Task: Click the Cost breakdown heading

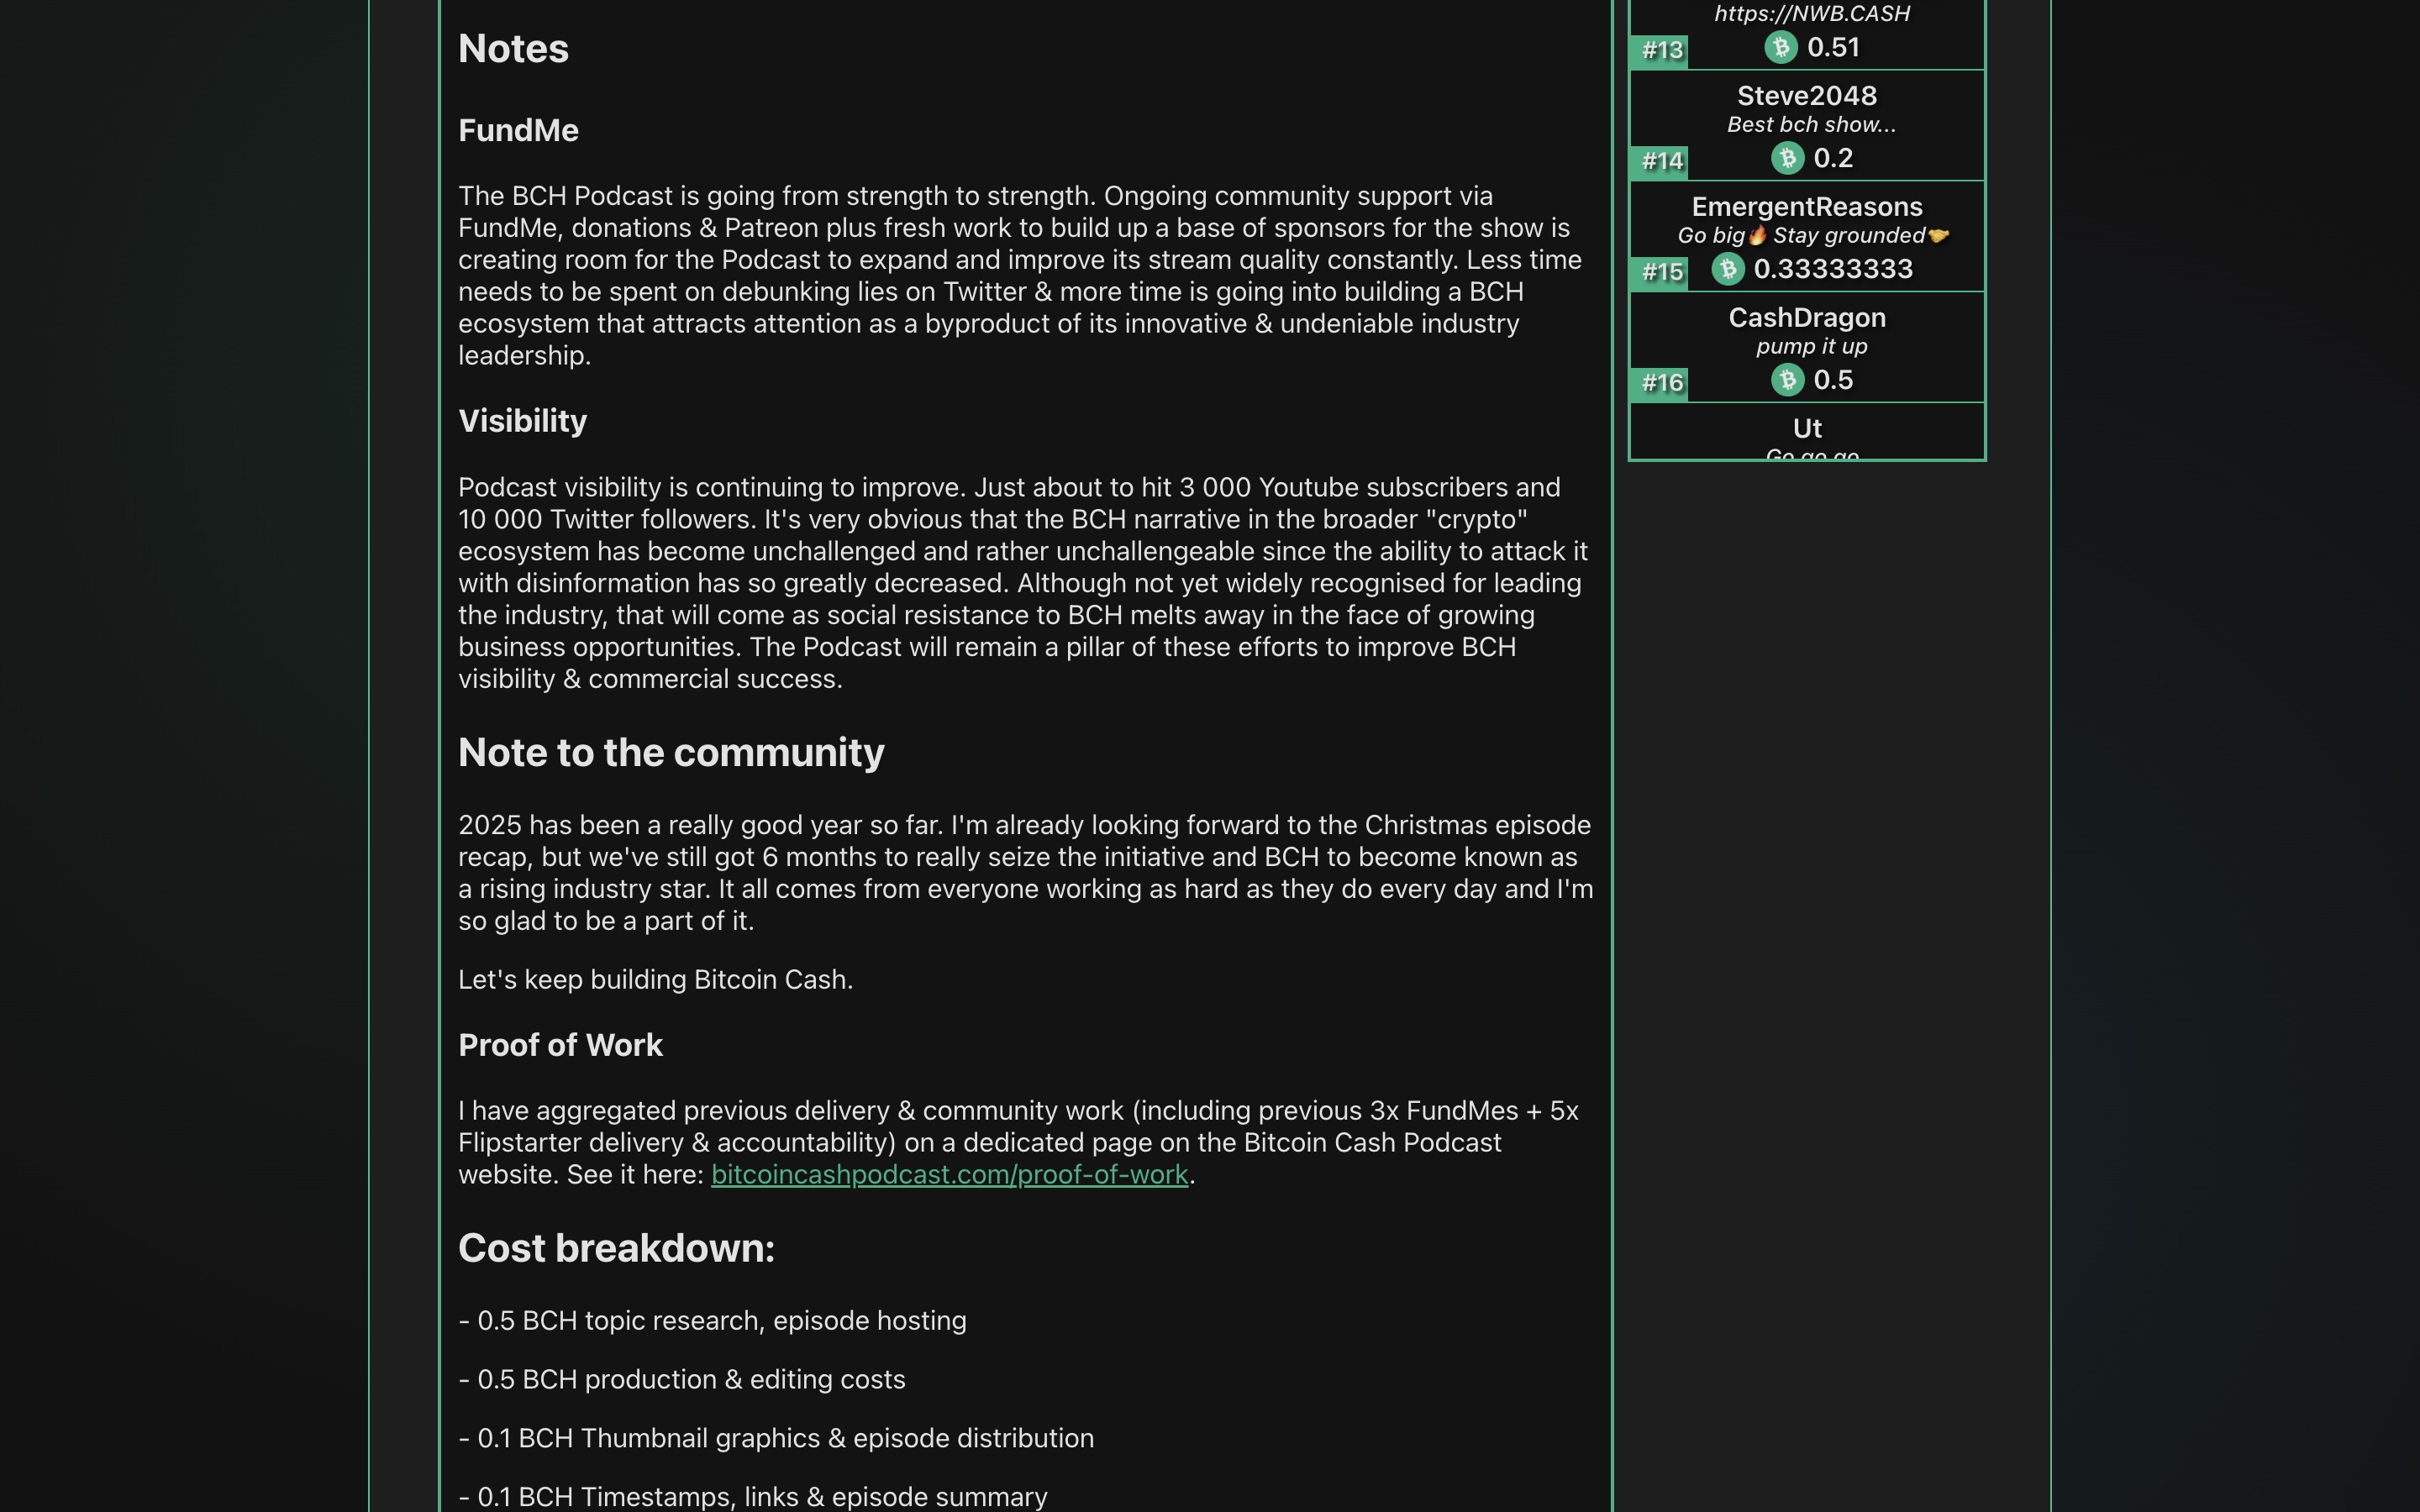Action: [x=616, y=1248]
